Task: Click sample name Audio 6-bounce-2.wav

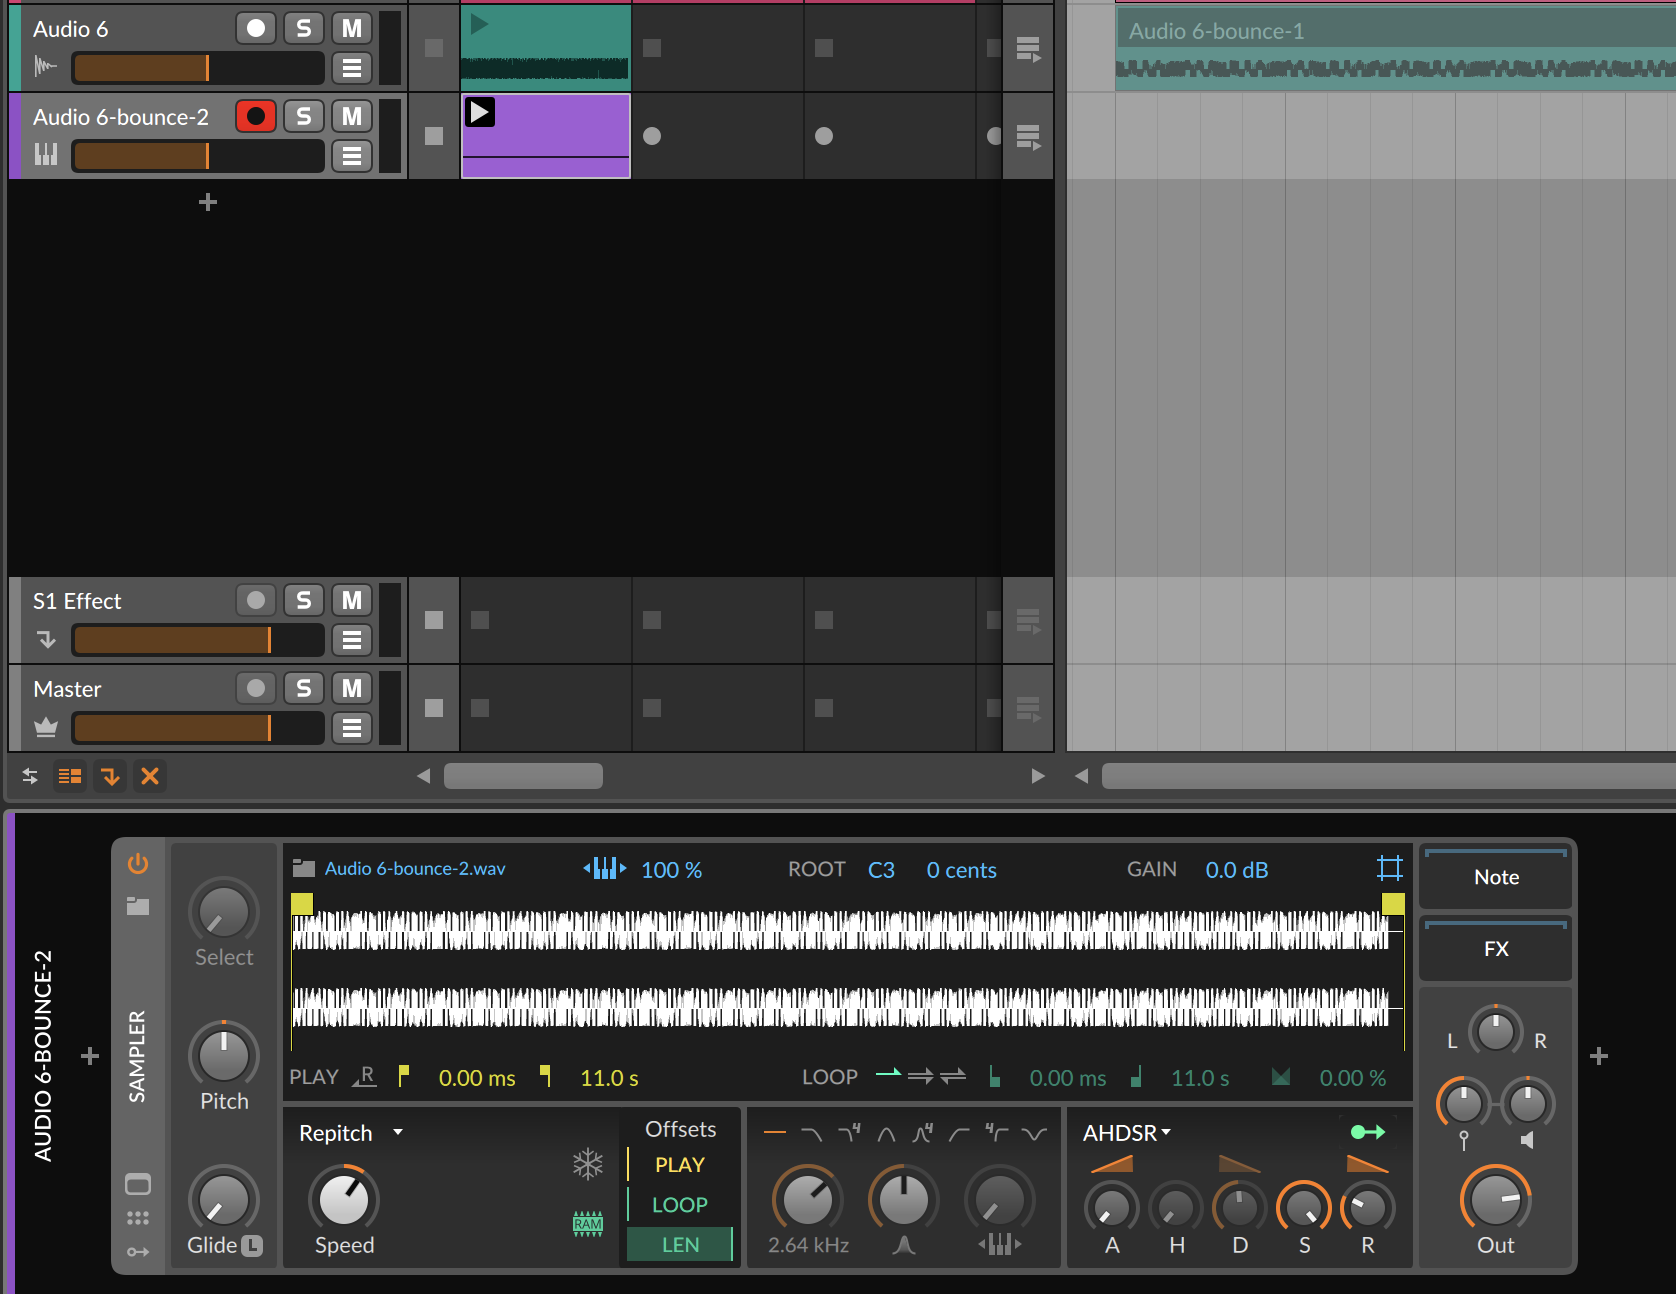Action: tap(415, 868)
